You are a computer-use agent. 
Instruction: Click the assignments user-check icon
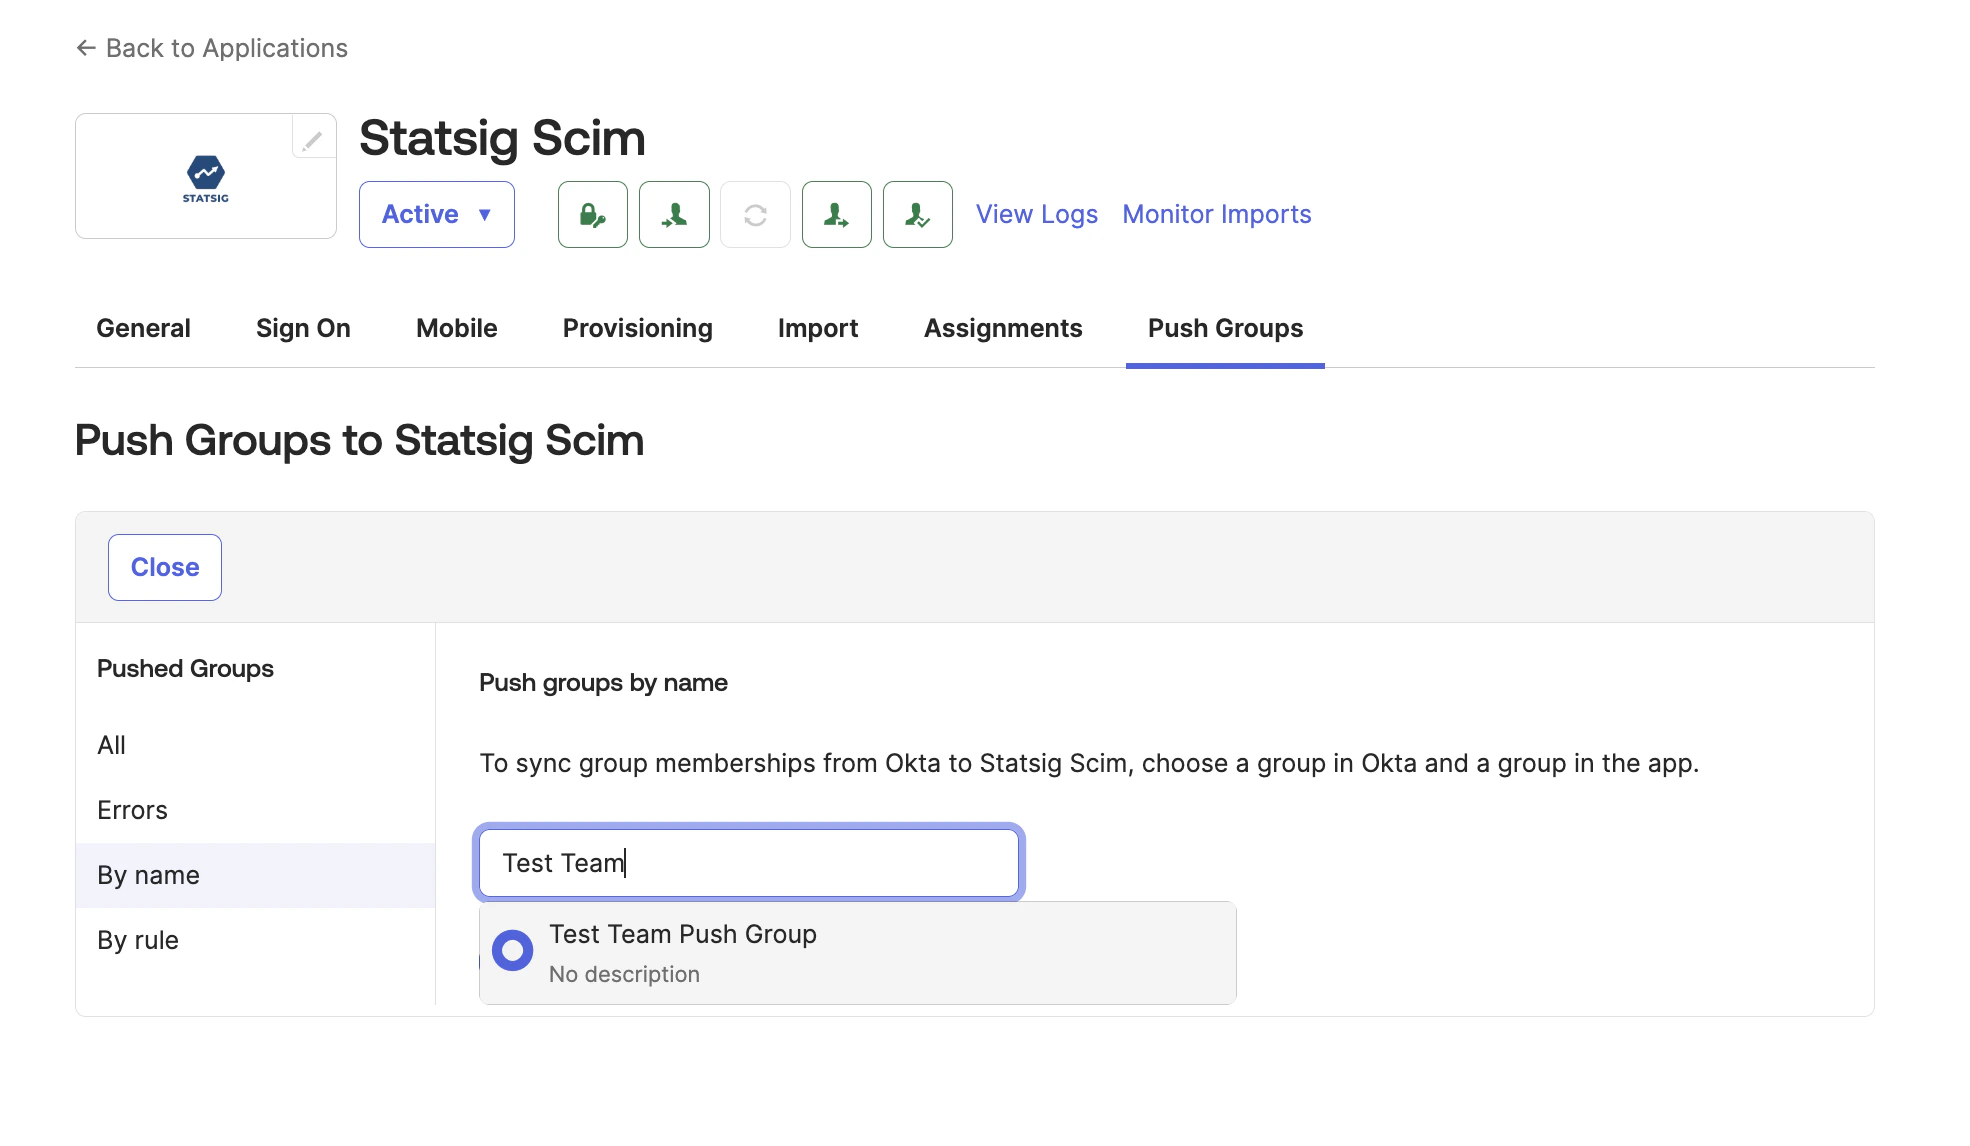(917, 214)
